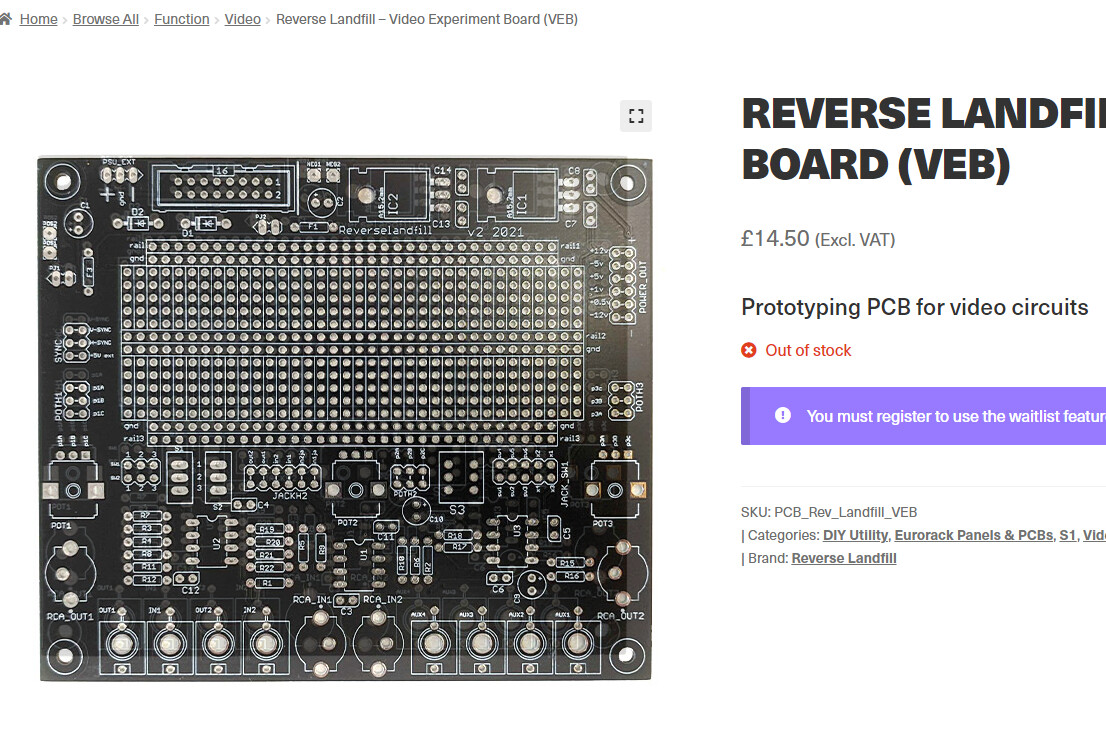Click the purple waitlist register notice
The image size is (1106, 749).
pos(923,416)
